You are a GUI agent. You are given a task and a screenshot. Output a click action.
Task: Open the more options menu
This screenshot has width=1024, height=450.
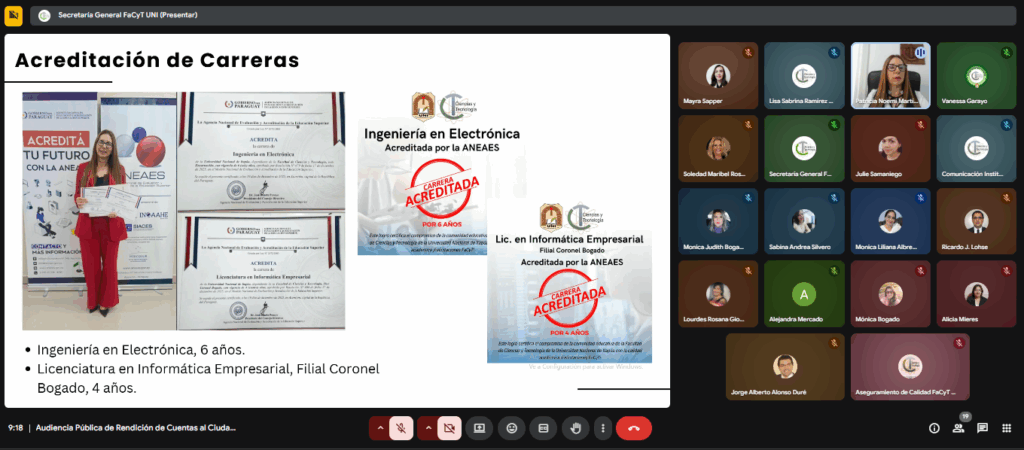[x=602, y=428]
